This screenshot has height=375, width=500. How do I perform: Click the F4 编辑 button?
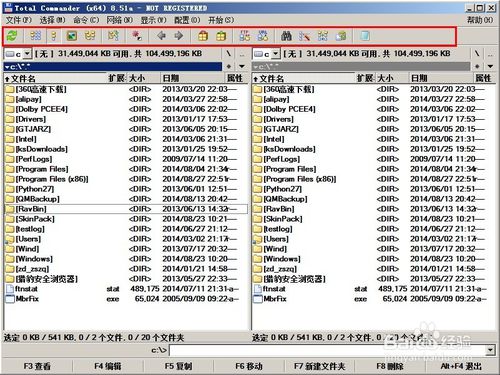tap(108, 366)
